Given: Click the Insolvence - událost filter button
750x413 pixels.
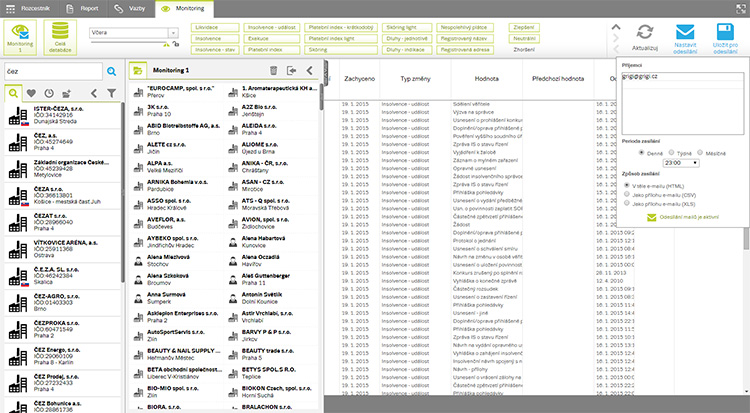Looking at the screenshot, I should pos(272,28).
